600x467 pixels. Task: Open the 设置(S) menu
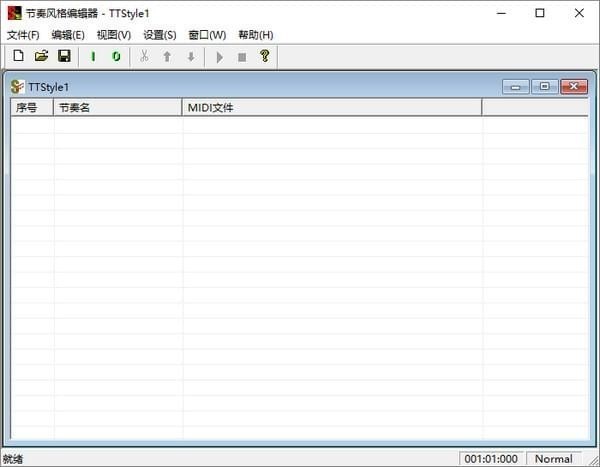point(160,35)
